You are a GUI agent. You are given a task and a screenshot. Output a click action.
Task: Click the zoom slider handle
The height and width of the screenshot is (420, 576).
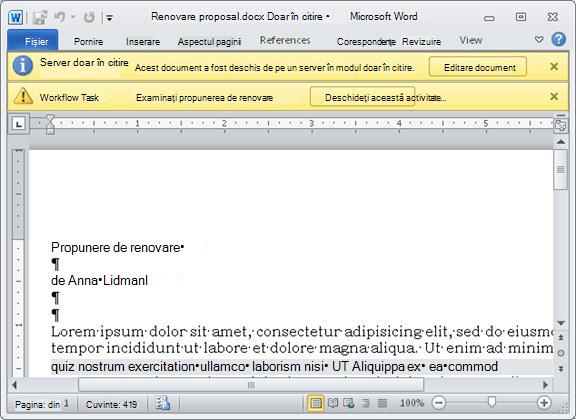(492, 402)
